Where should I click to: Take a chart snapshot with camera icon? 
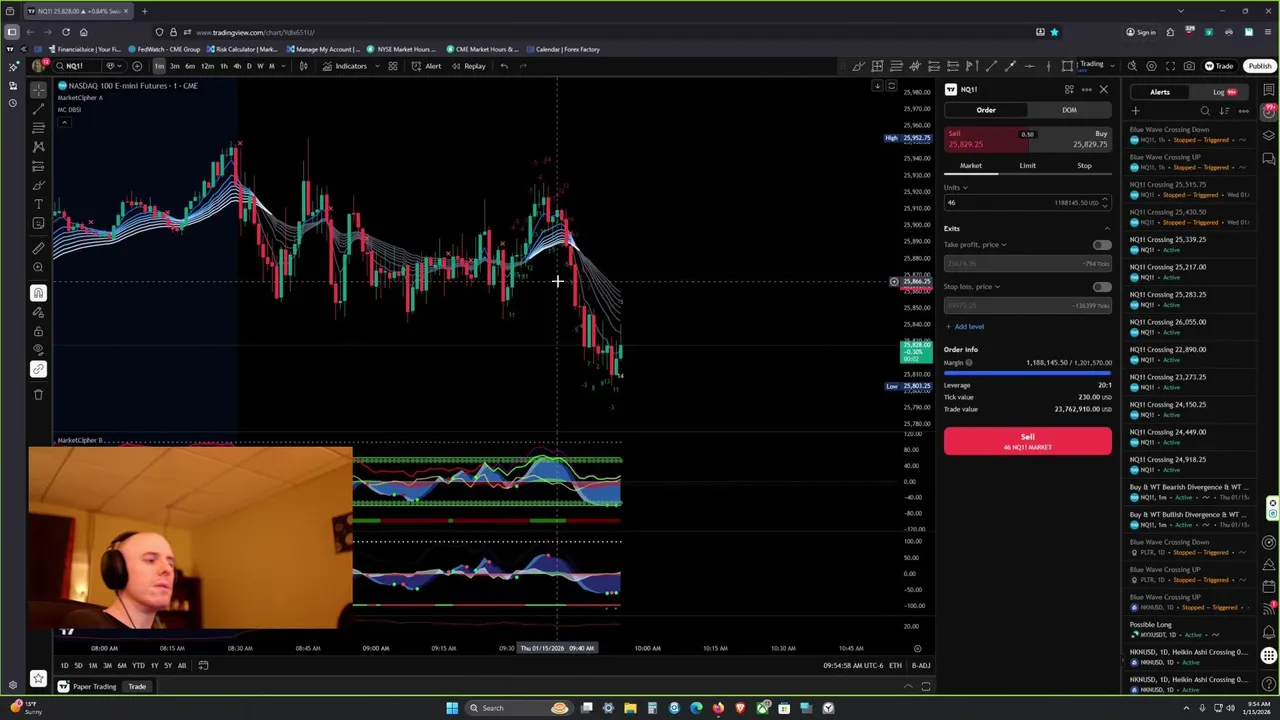pos(1189,66)
